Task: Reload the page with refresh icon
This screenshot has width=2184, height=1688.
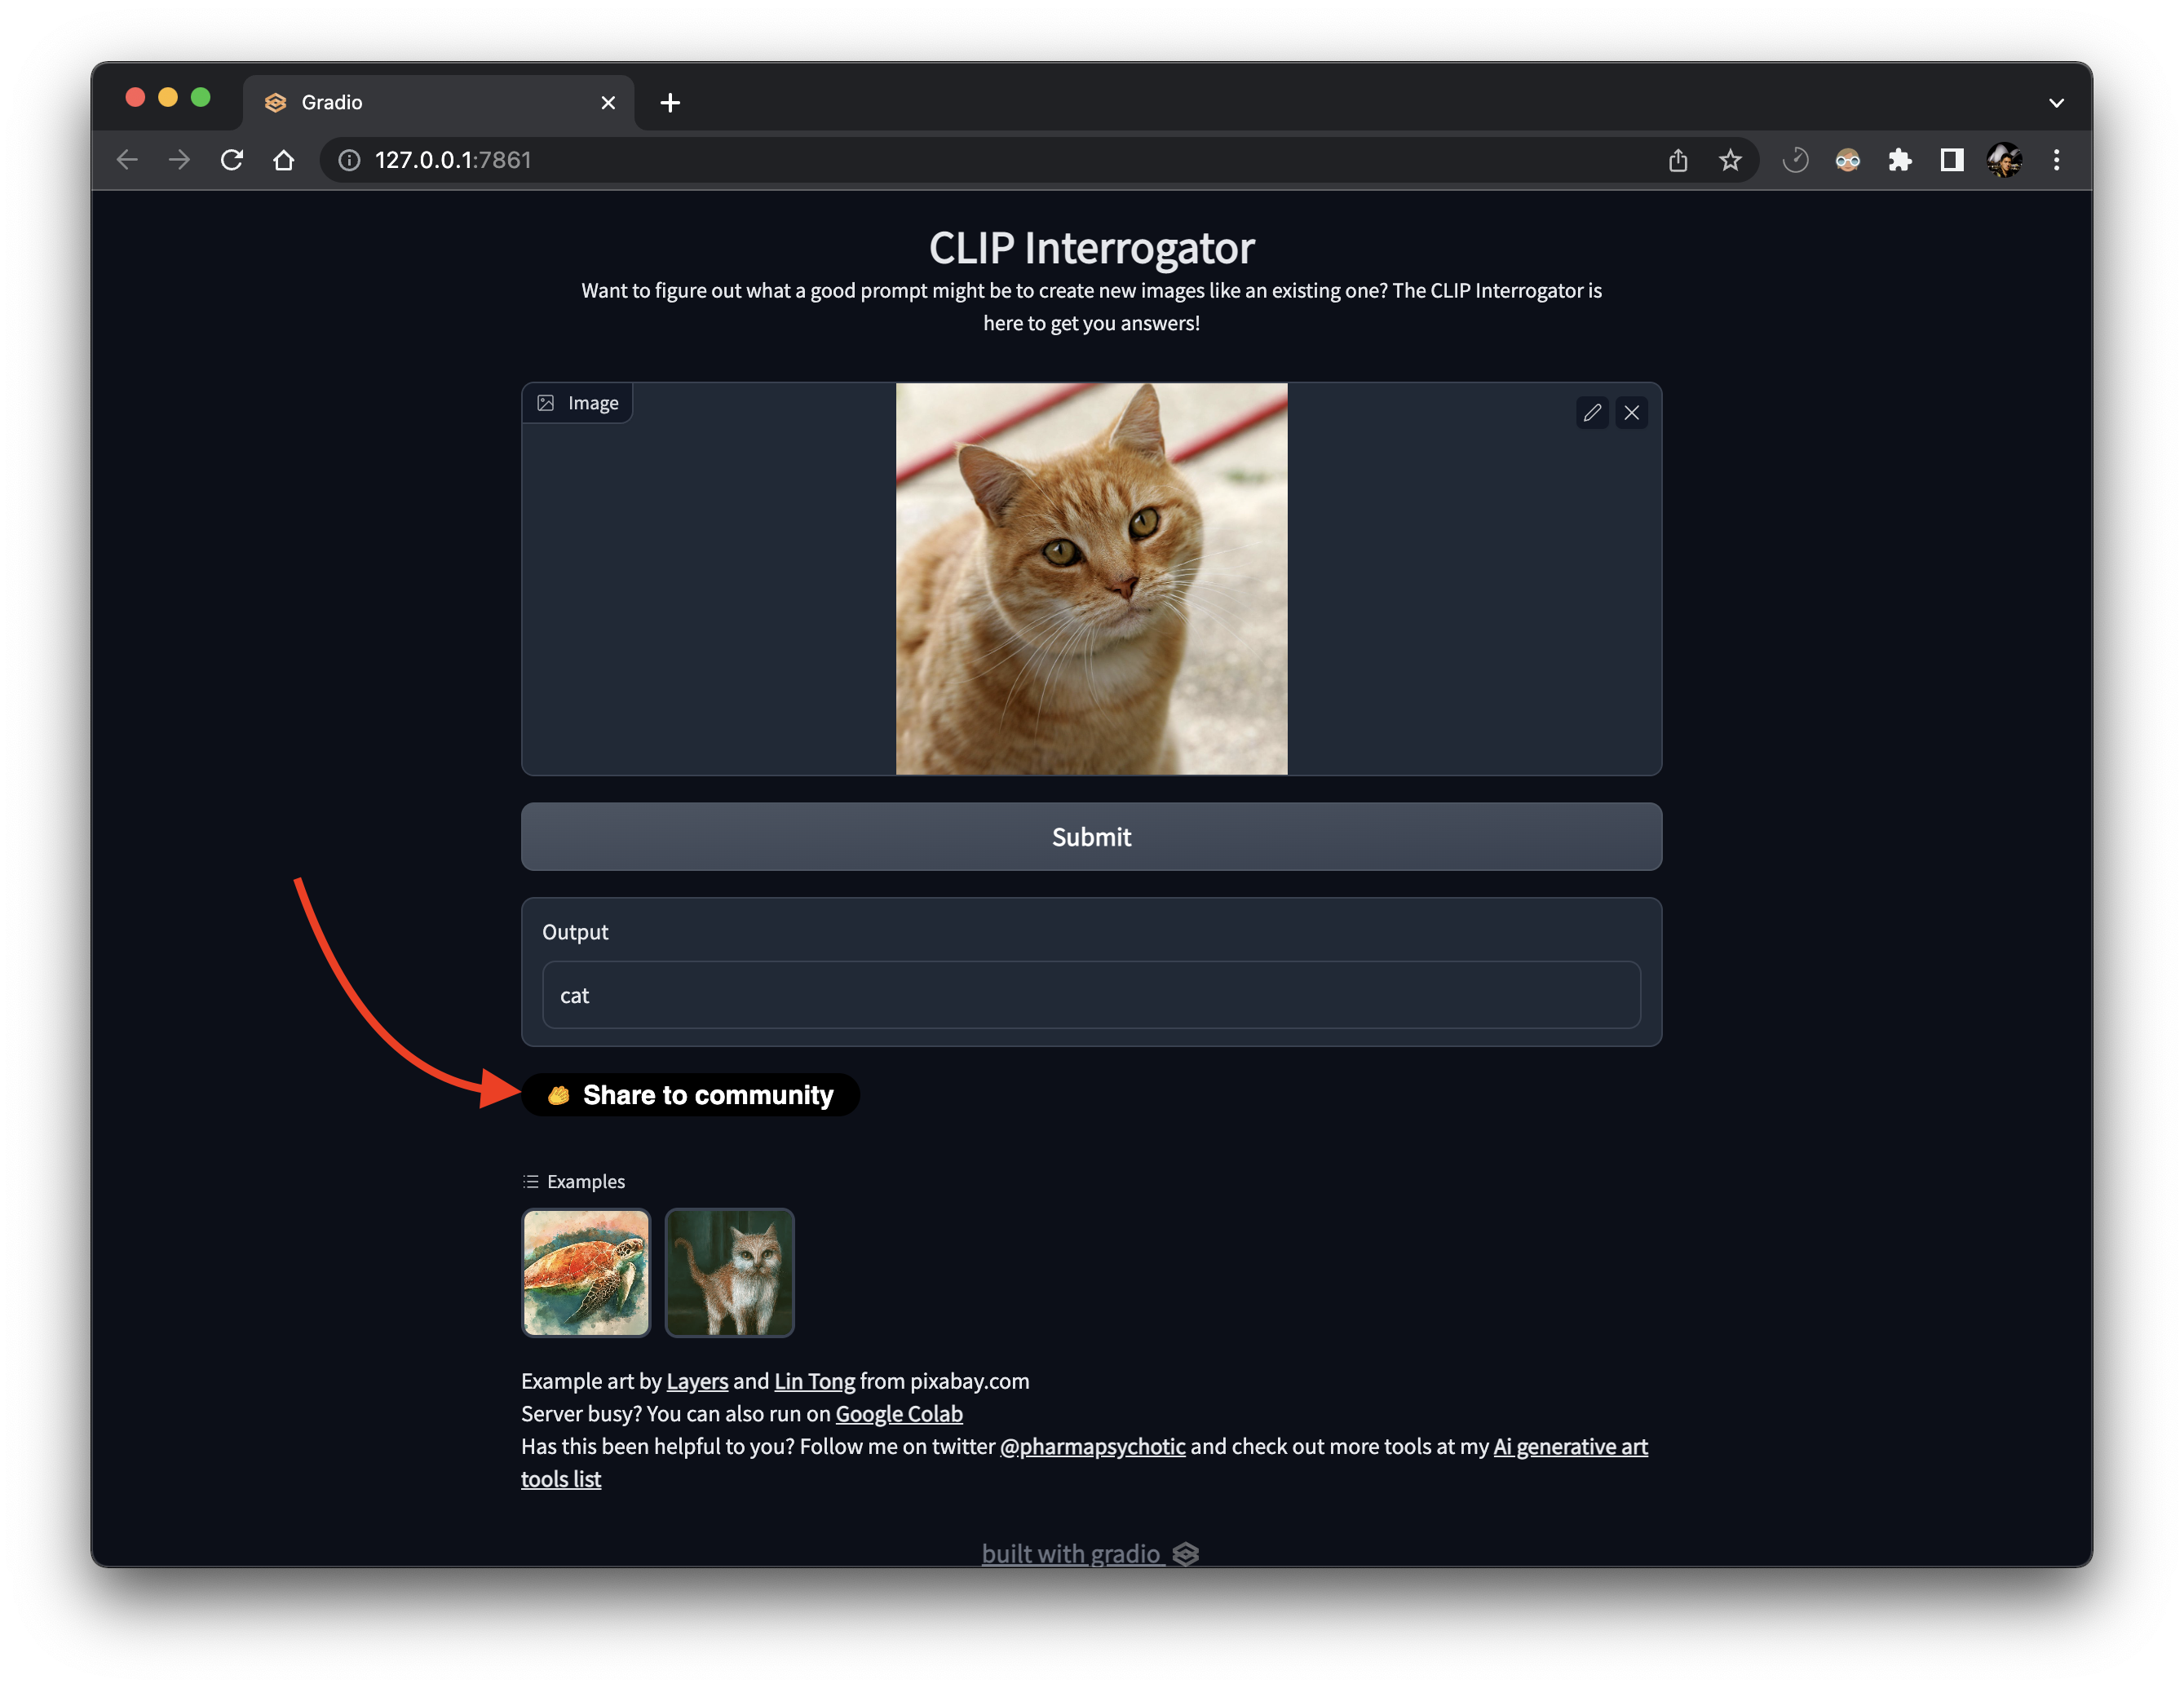Action: click(232, 160)
